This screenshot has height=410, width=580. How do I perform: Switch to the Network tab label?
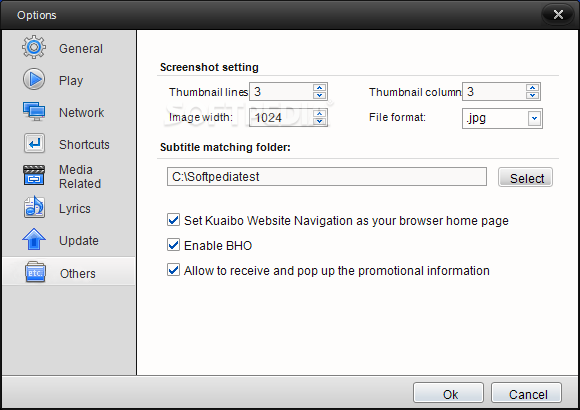tap(81, 112)
